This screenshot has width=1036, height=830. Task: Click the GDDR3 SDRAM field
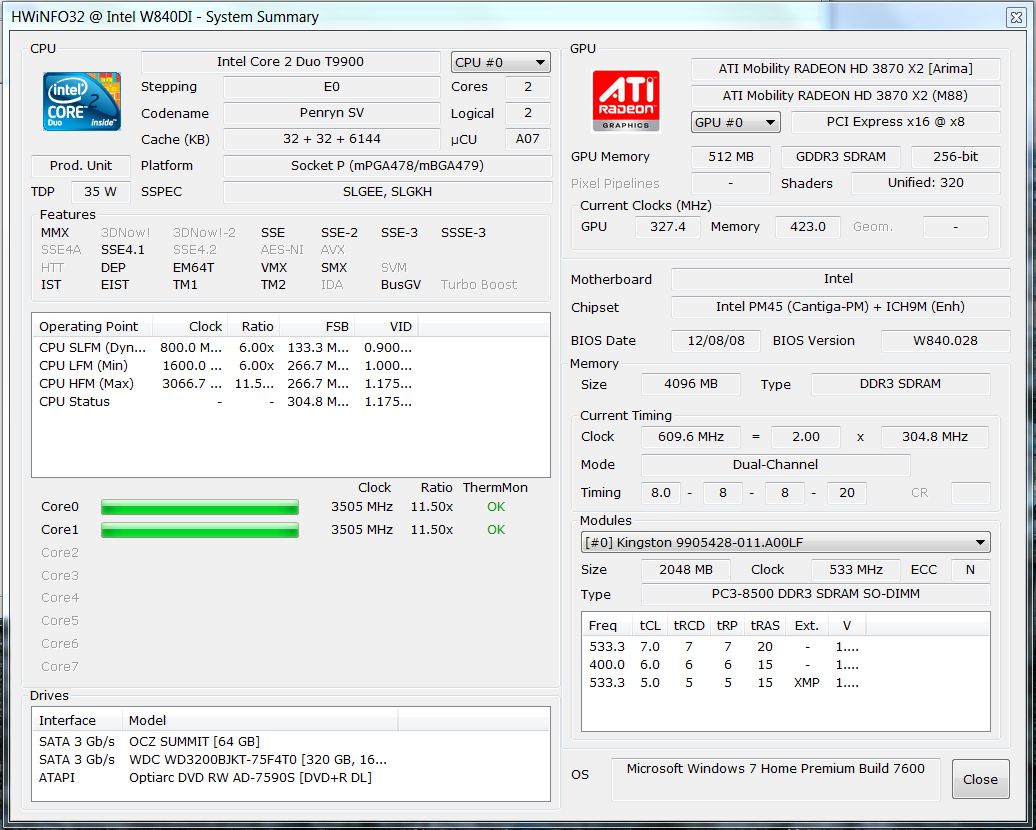(x=841, y=157)
